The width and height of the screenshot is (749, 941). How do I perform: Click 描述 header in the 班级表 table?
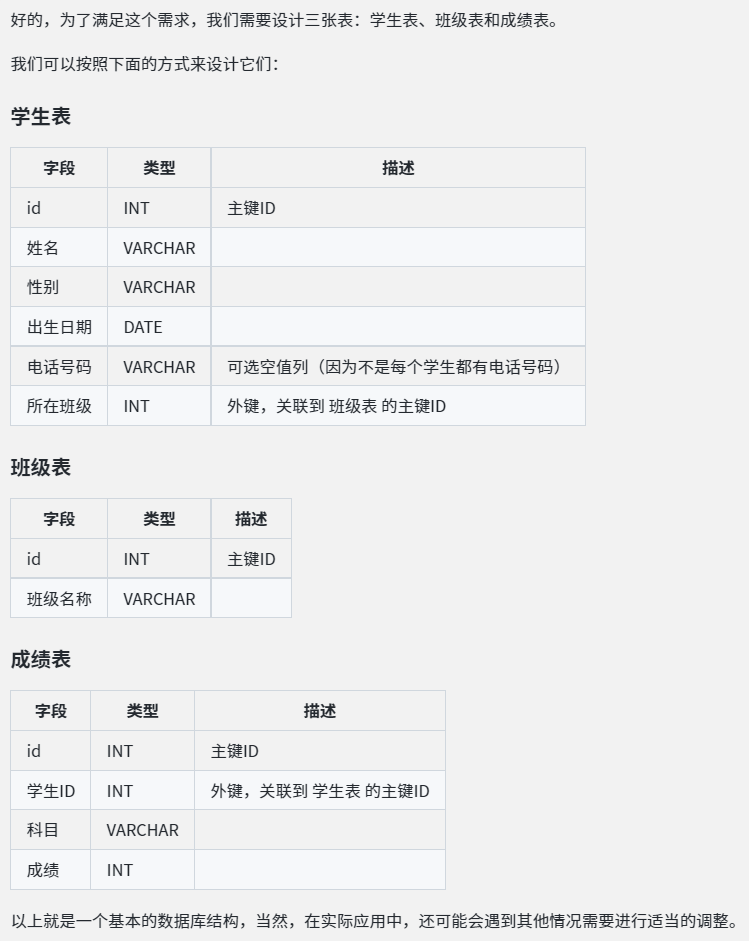(251, 519)
